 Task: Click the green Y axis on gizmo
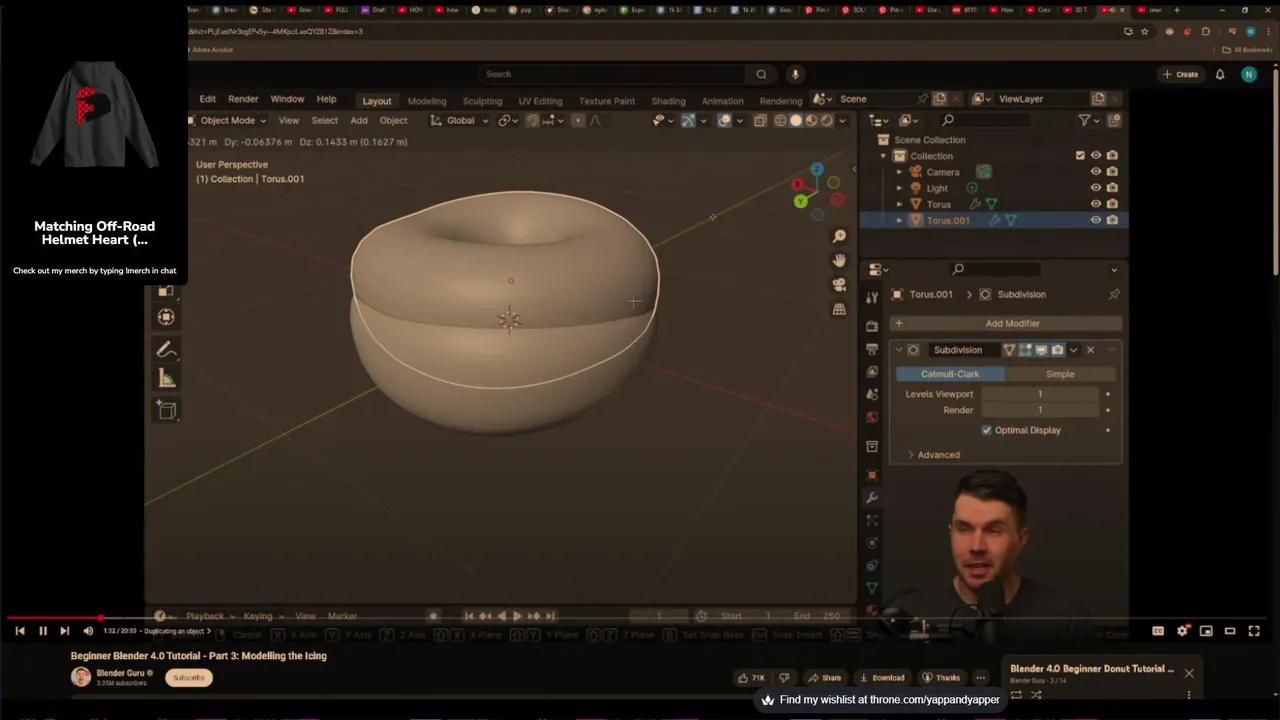tap(800, 202)
